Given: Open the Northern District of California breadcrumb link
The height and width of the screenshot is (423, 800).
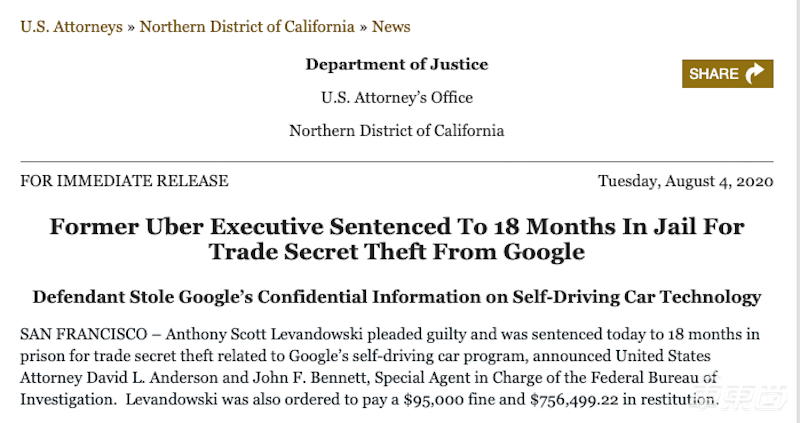Looking at the screenshot, I should [247, 26].
